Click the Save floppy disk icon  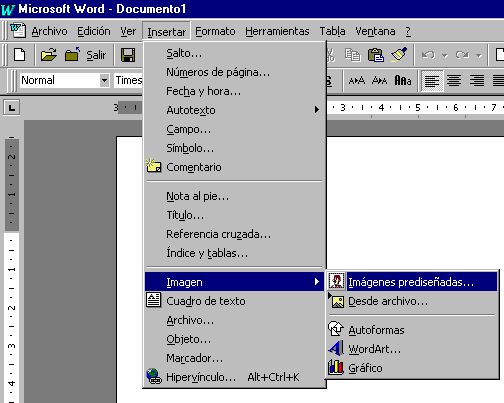[128, 55]
